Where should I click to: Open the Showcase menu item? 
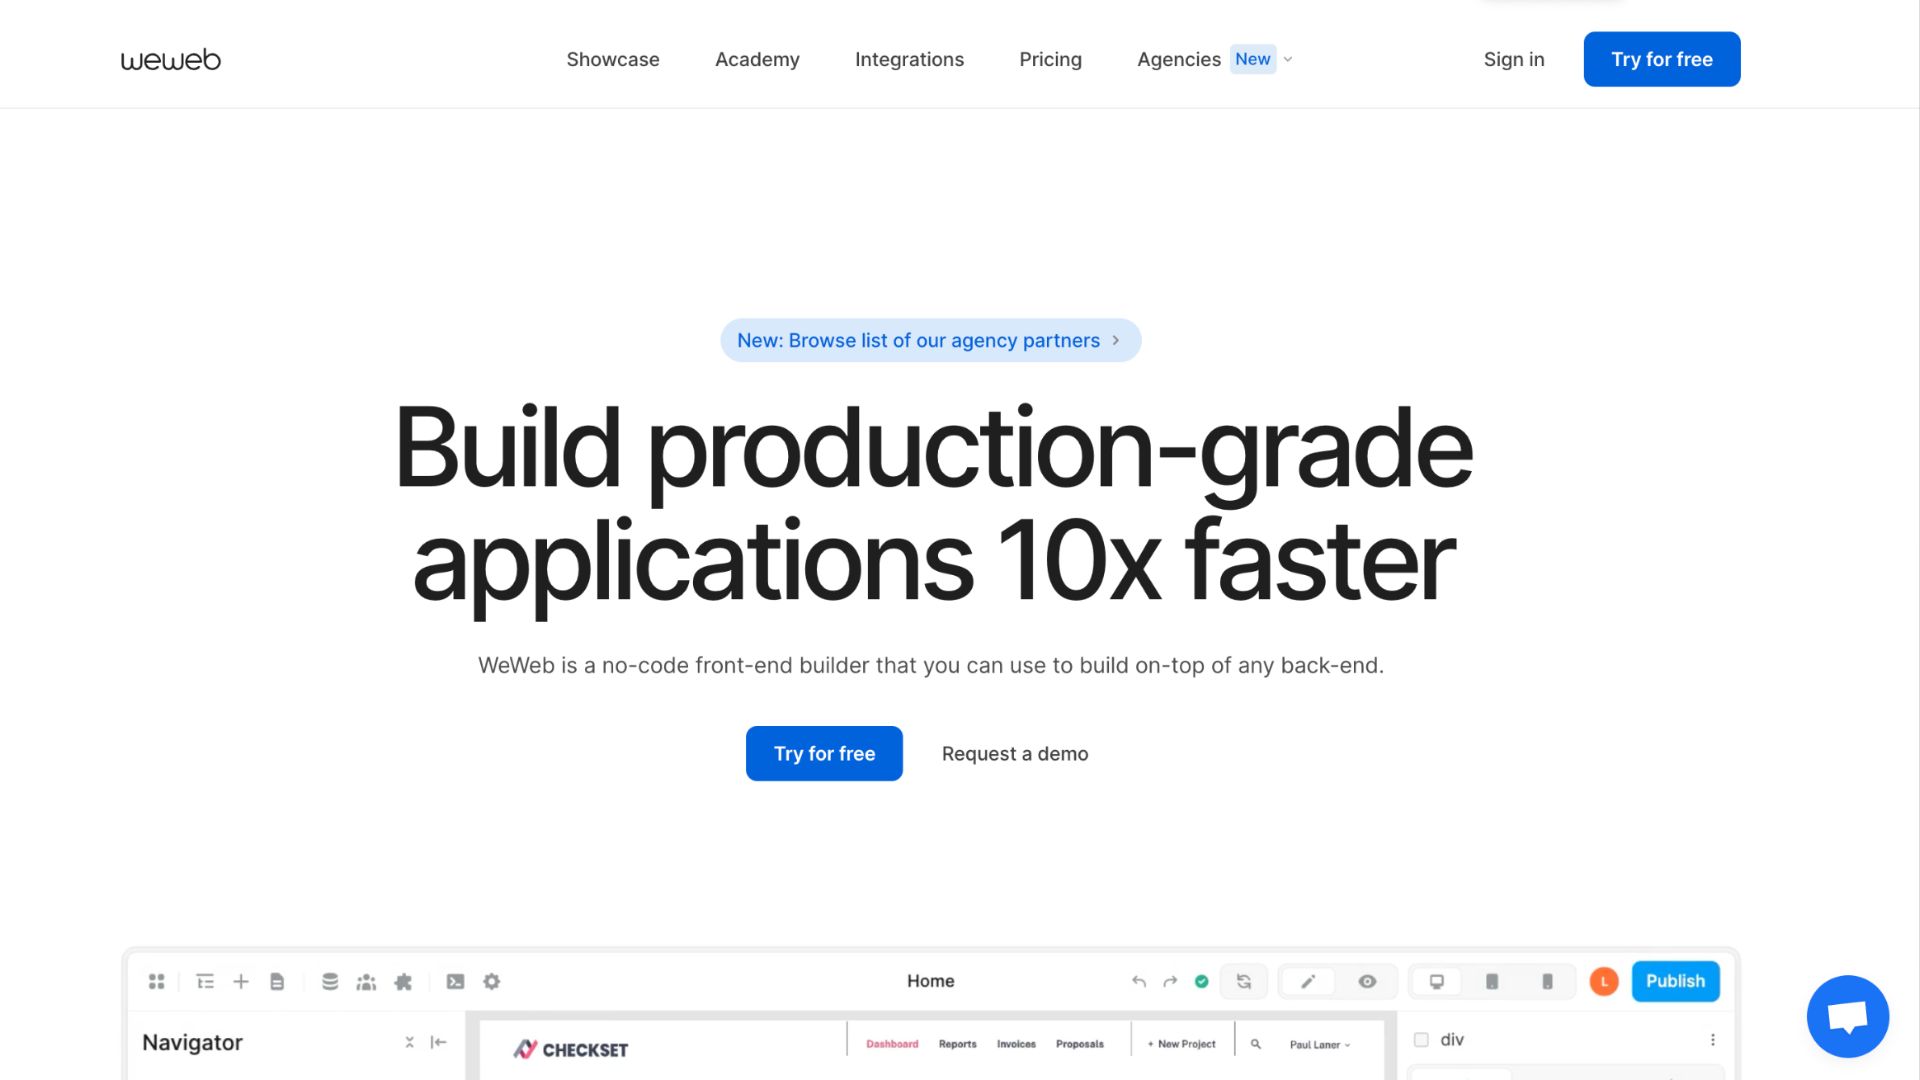[x=612, y=60]
